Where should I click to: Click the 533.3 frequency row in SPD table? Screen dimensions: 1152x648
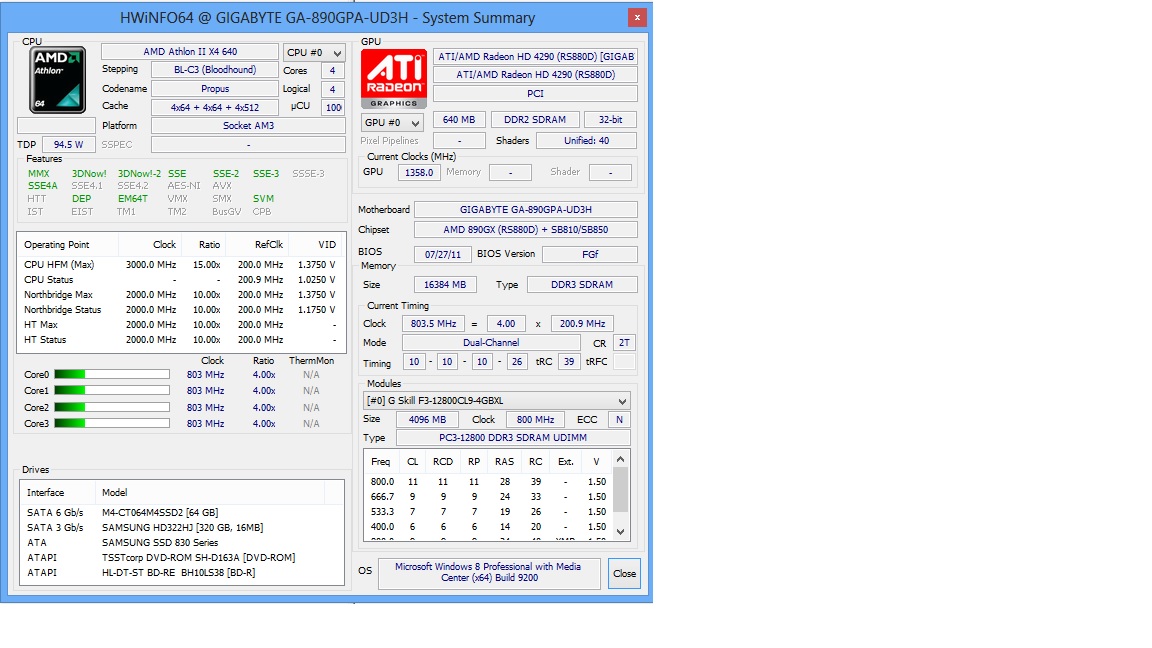[x=489, y=511]
